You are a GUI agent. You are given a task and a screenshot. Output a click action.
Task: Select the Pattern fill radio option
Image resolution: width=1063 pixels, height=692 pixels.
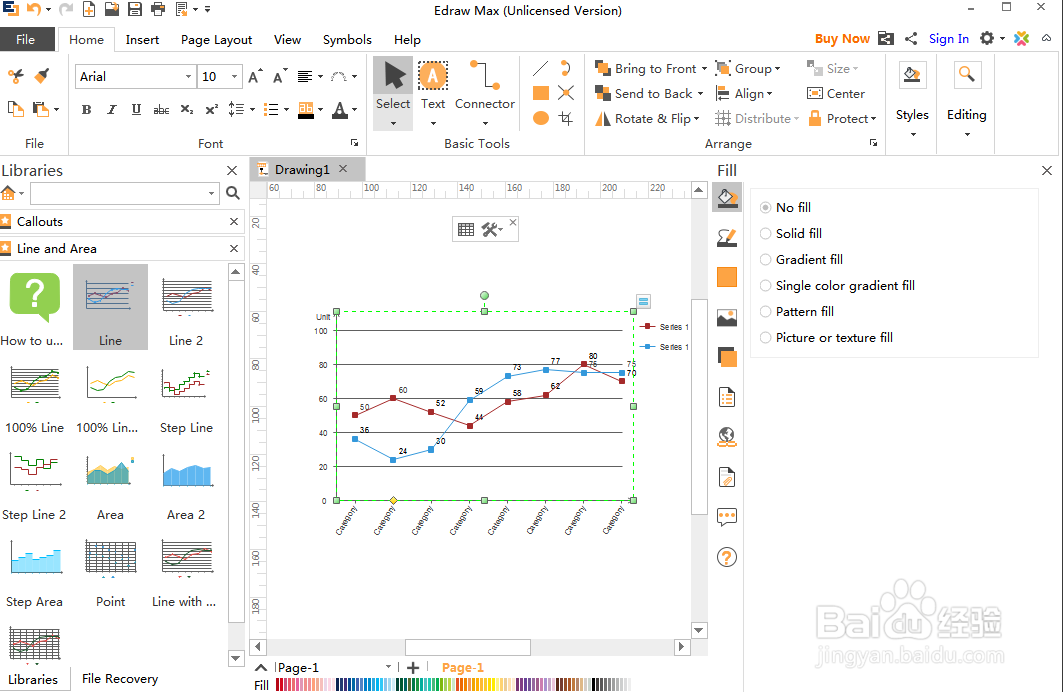pyautogui.click(x=765, y=312)
